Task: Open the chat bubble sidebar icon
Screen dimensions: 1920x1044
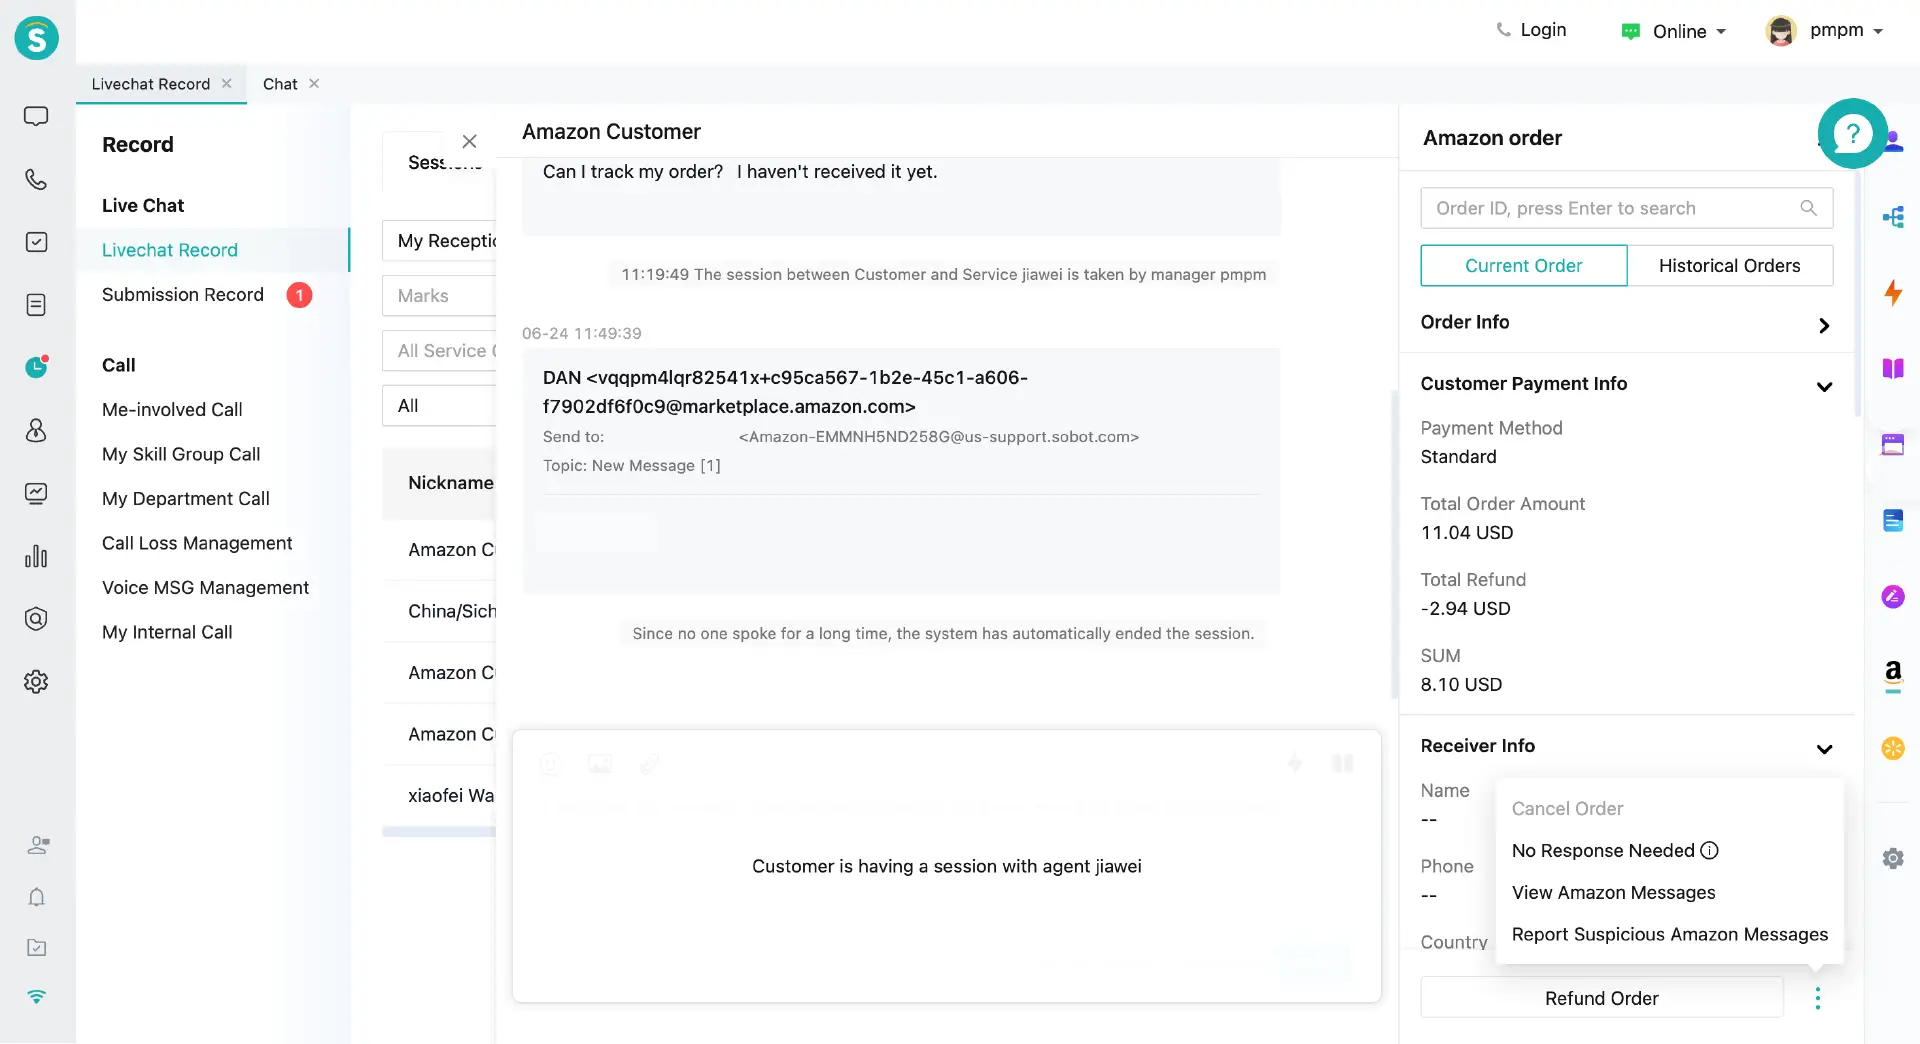Action: click(x=36, y=117)
